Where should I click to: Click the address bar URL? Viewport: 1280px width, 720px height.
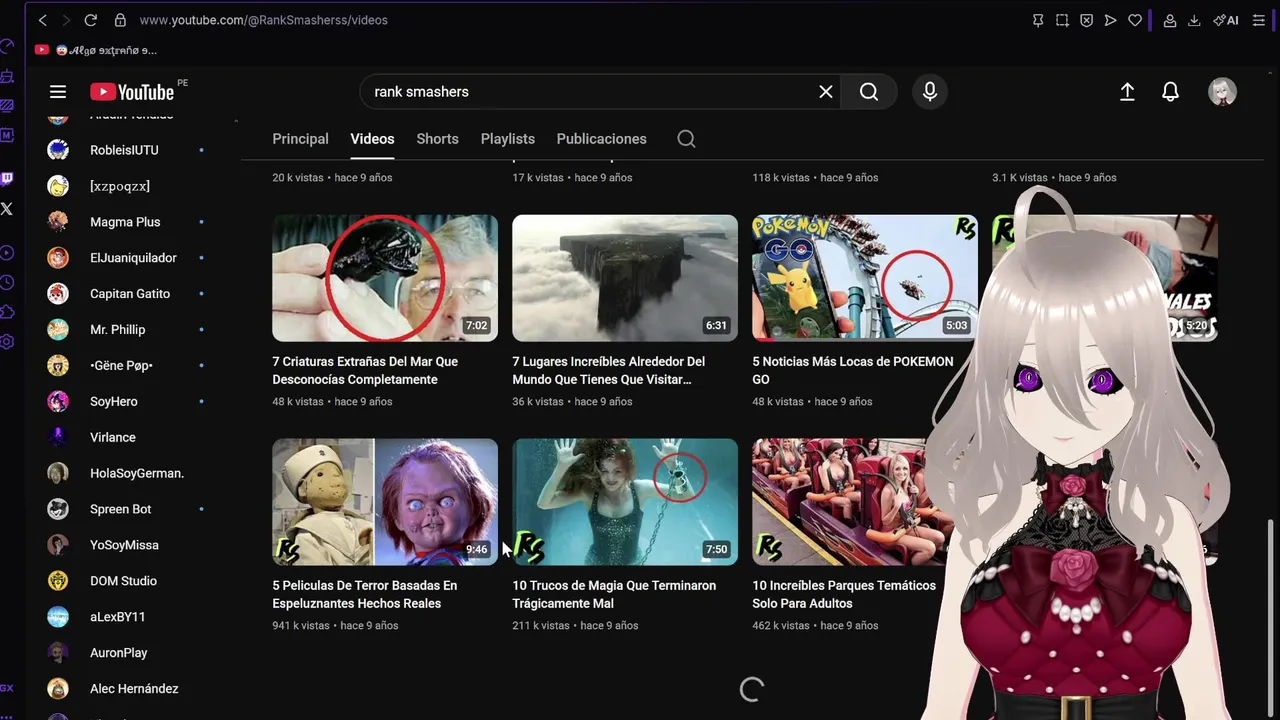click(x=264, y=20)
